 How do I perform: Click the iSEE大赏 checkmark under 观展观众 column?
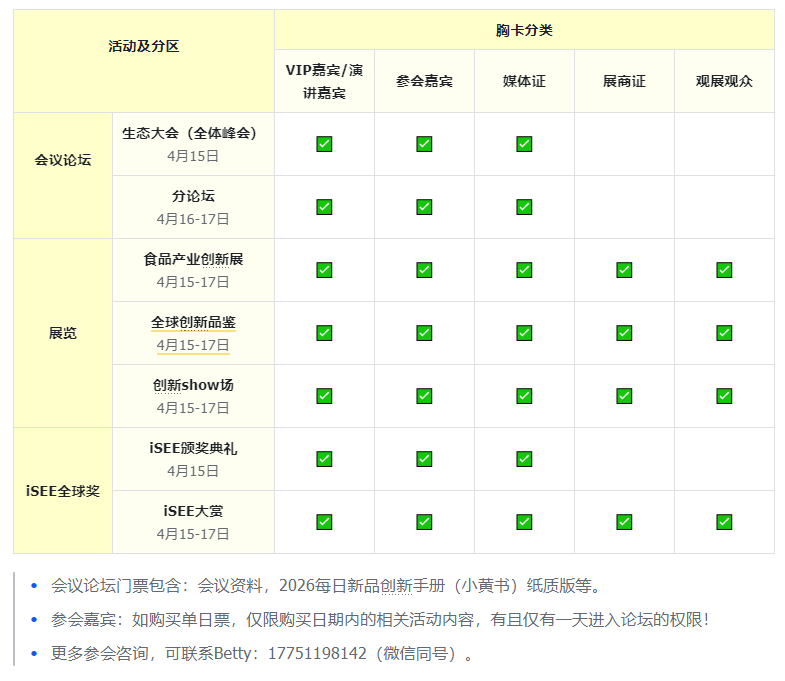click(724, 522)
